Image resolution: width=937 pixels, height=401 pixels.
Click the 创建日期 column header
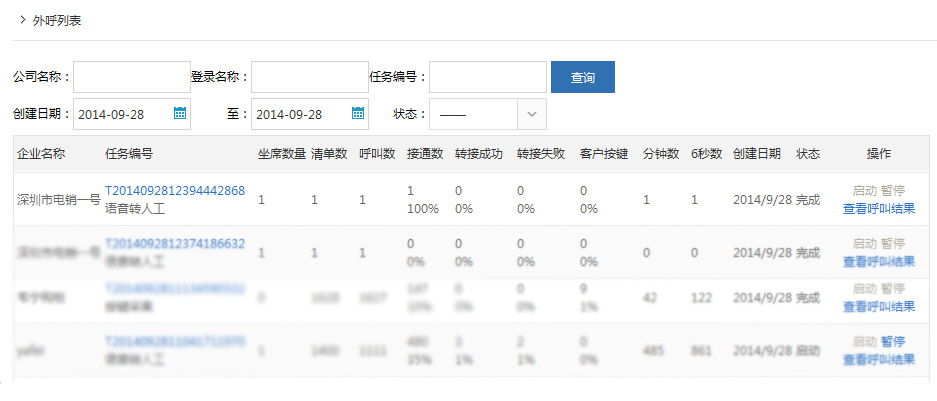[756, 154]
